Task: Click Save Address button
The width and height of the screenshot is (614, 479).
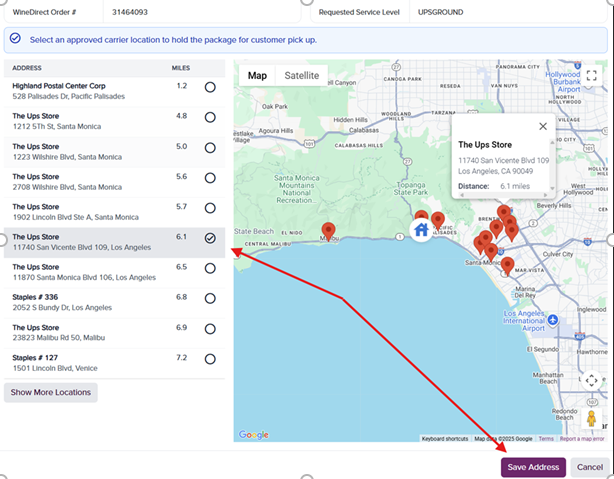Action: [x=533, y=467]
